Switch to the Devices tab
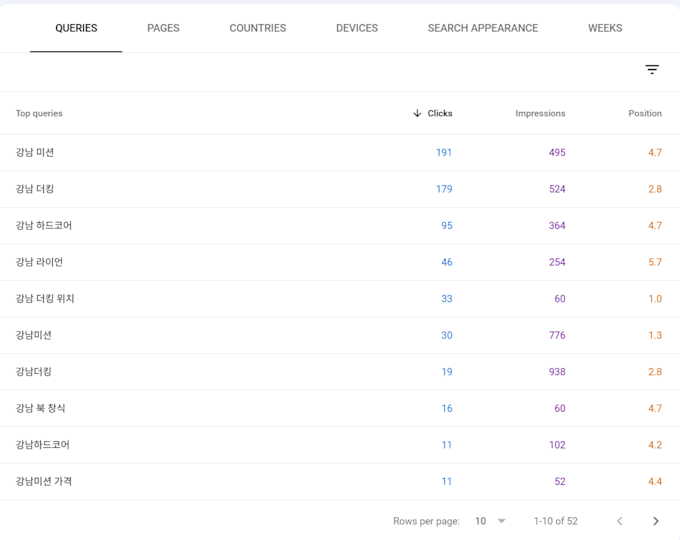The image size is (680, 540). 357,28
